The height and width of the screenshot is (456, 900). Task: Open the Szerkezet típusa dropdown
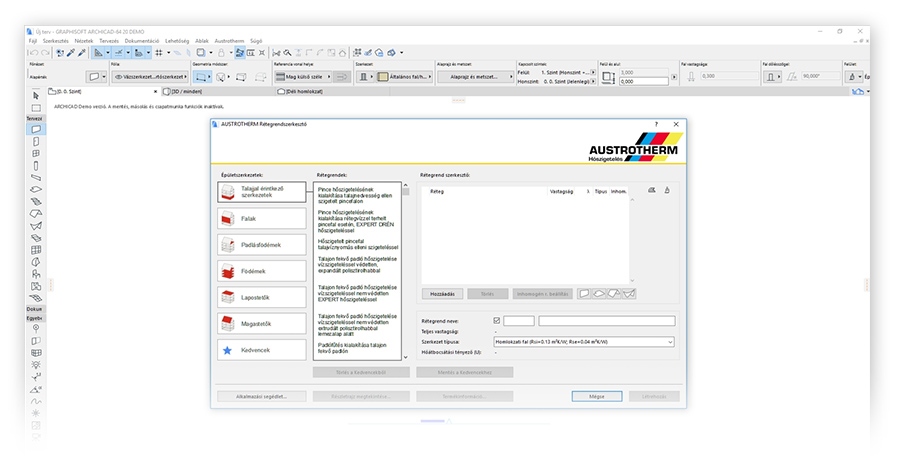[x=584, y=342]
